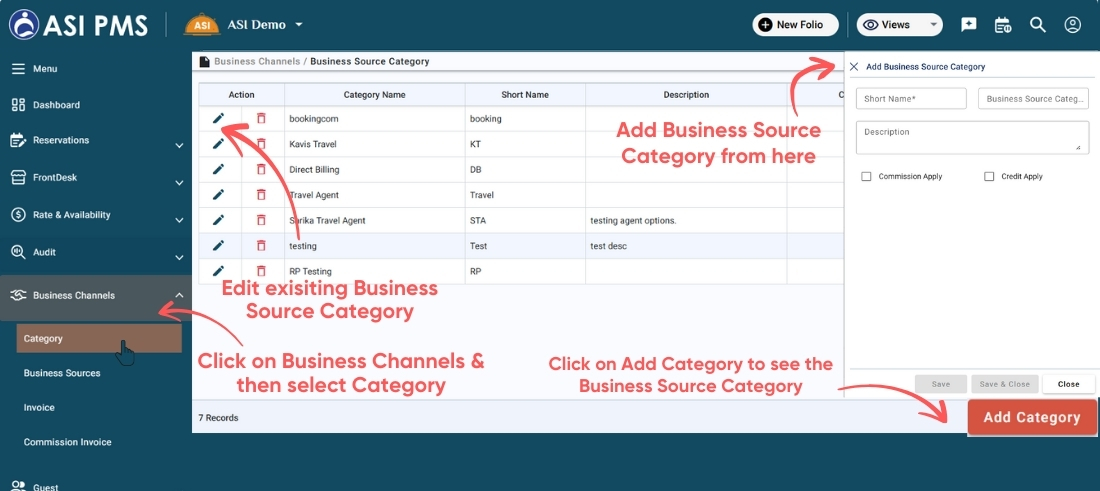Open the calendar icon in header
The height and width of the screenshot is (491, 1100).
tap(1003, 25)
